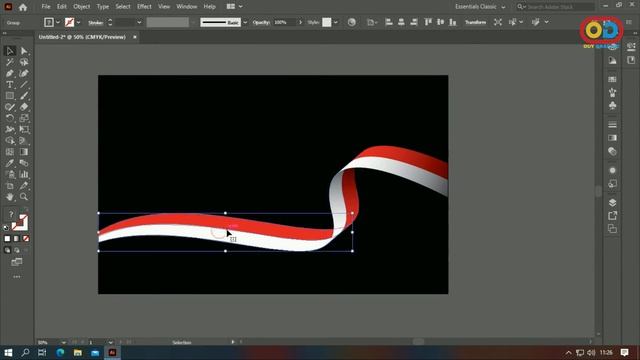Open fill color dropdown in control bar
The image size is (640, 360).
(58, 22)
